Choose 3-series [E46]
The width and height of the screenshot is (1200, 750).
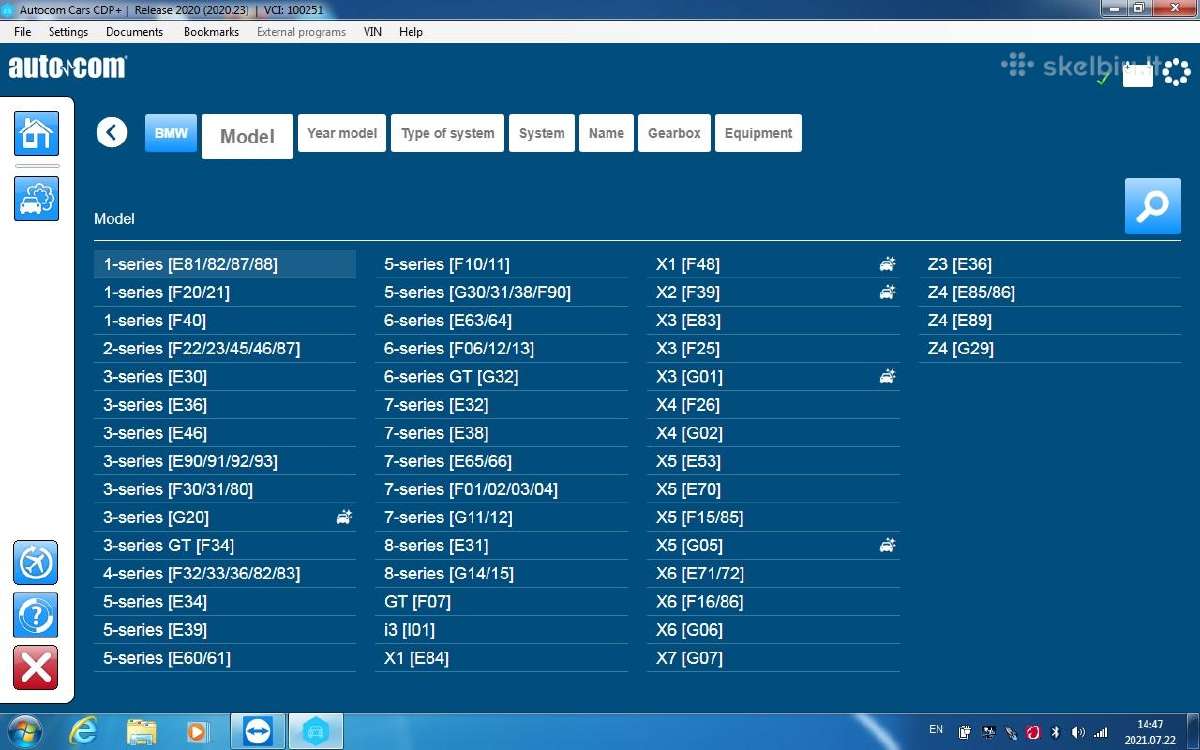pos(225,433)
